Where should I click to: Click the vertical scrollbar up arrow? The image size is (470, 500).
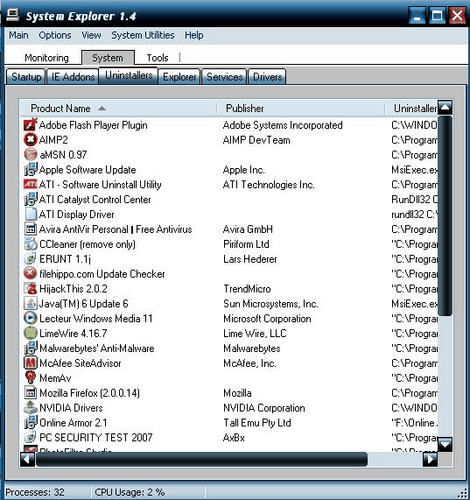point(445,108)
